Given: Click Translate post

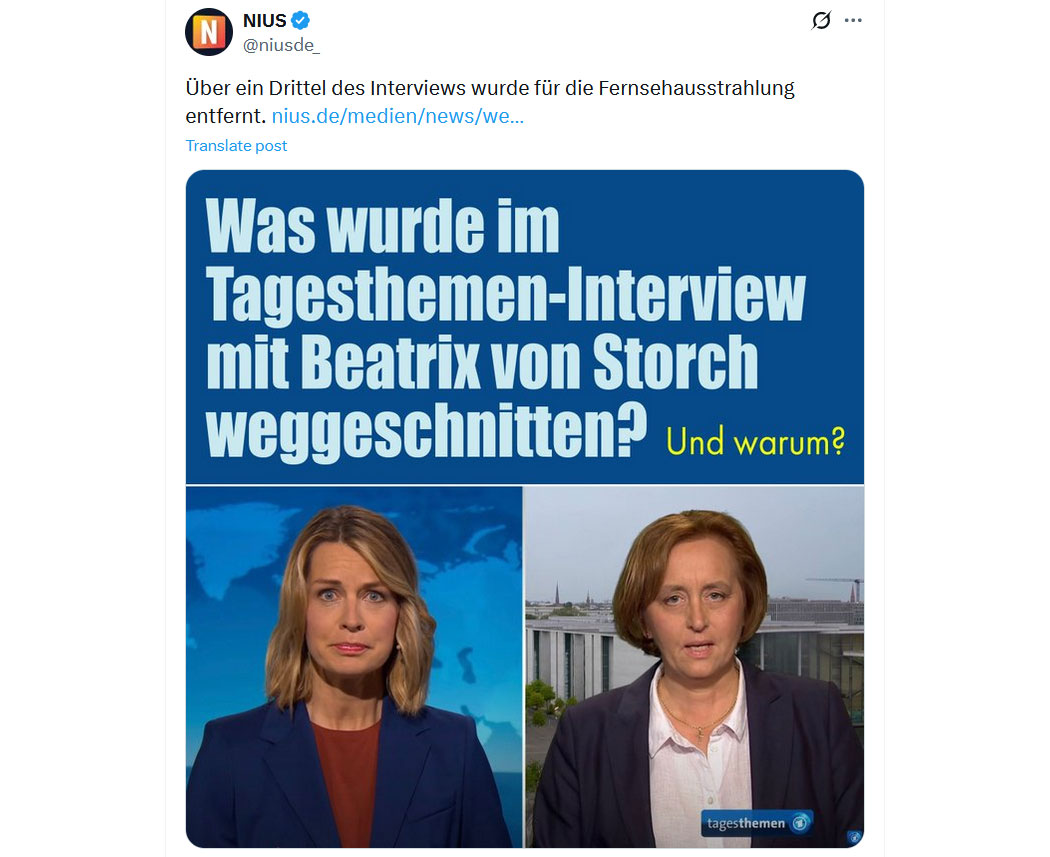Looking at the screenshot, I should pos(236,145).
